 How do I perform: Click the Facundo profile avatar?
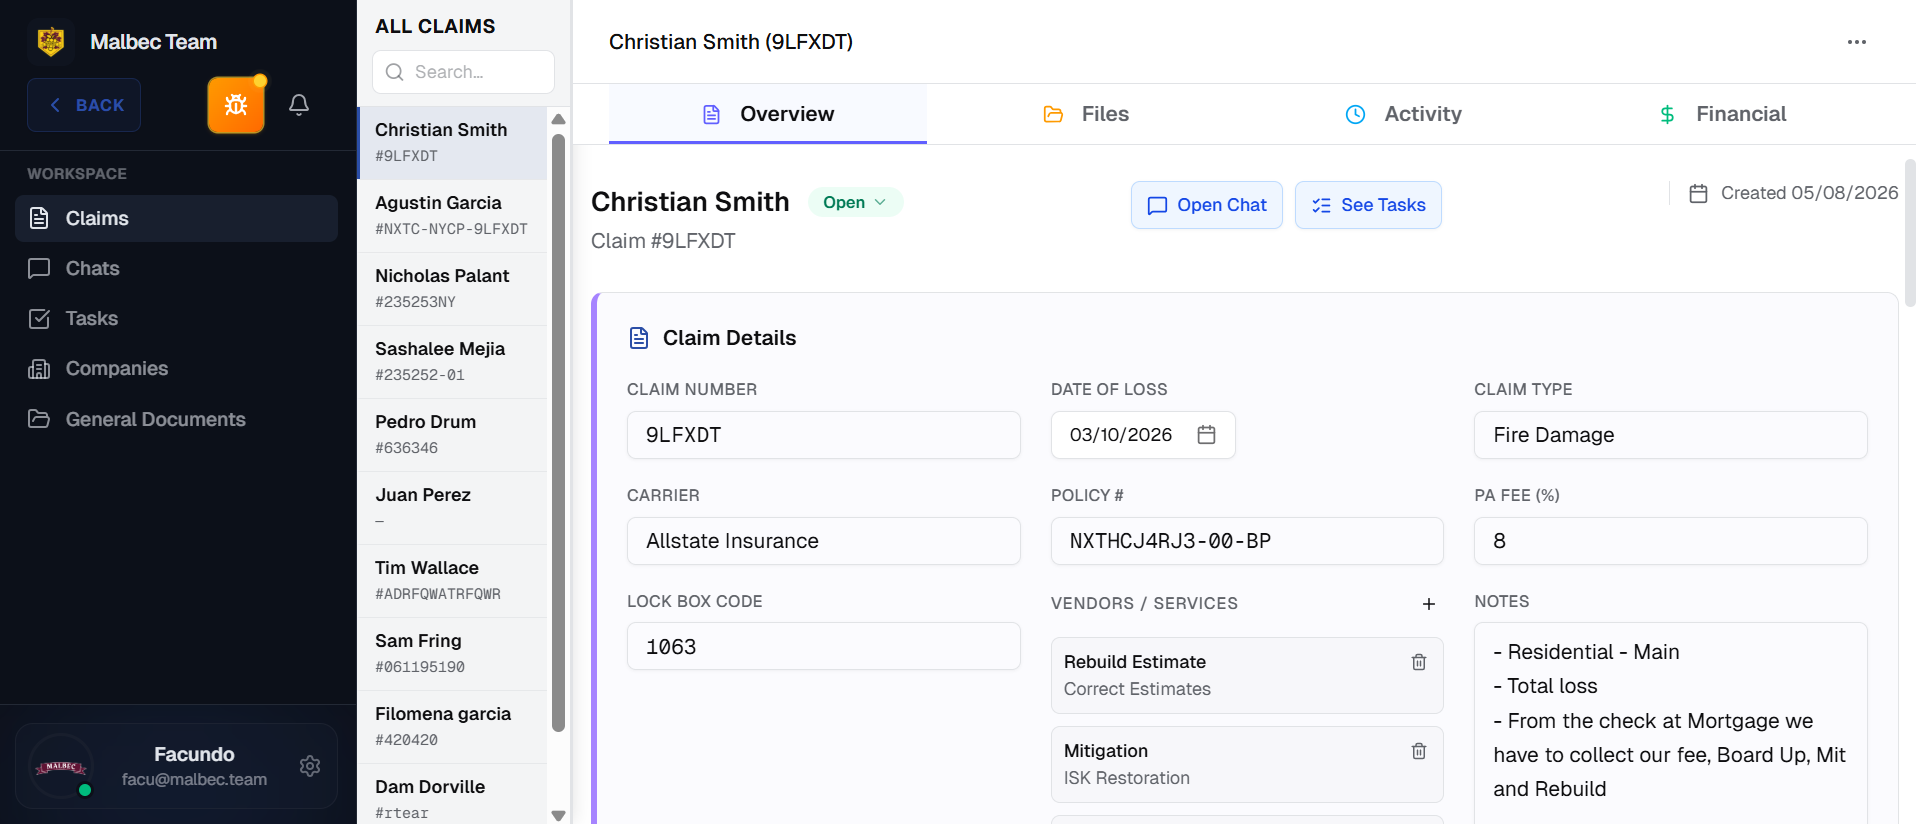[x=62, y=766]
